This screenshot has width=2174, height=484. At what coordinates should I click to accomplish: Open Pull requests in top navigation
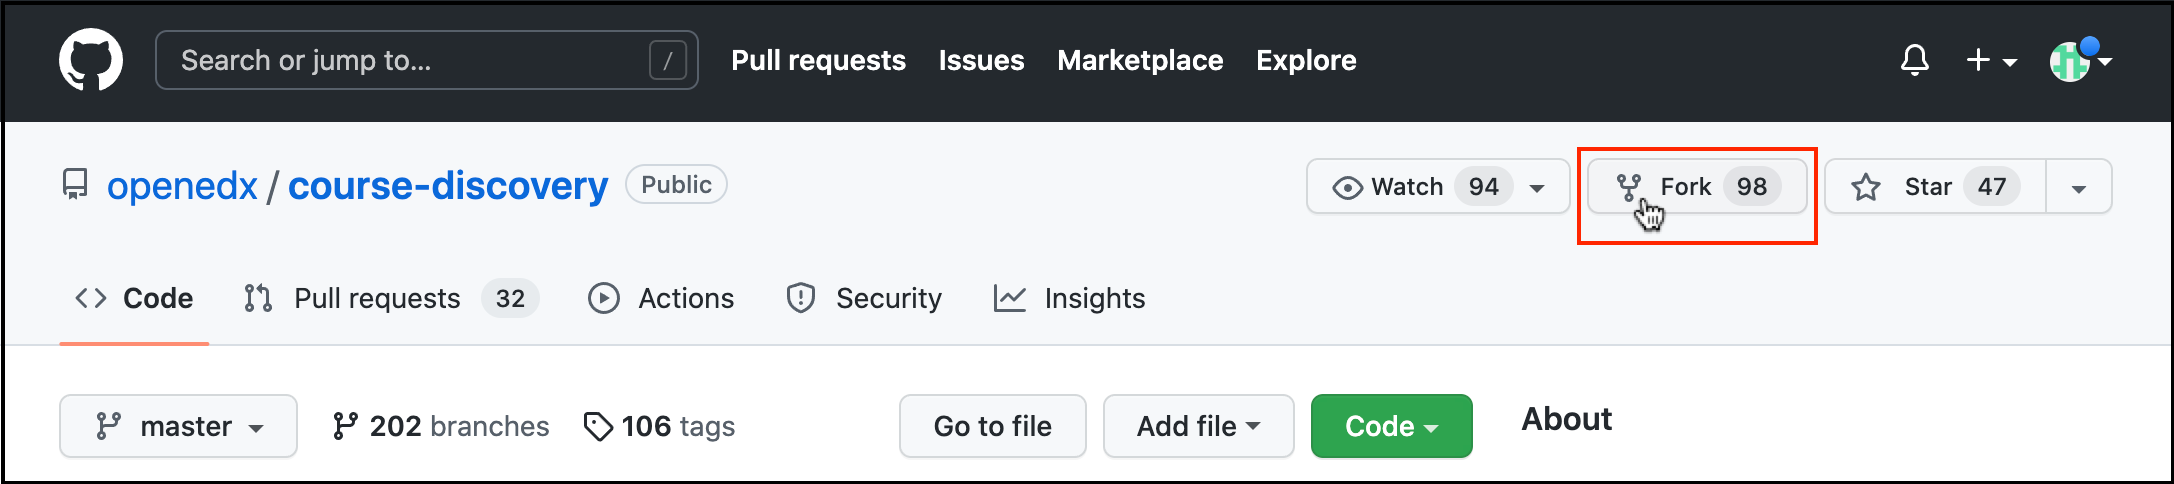818,60
